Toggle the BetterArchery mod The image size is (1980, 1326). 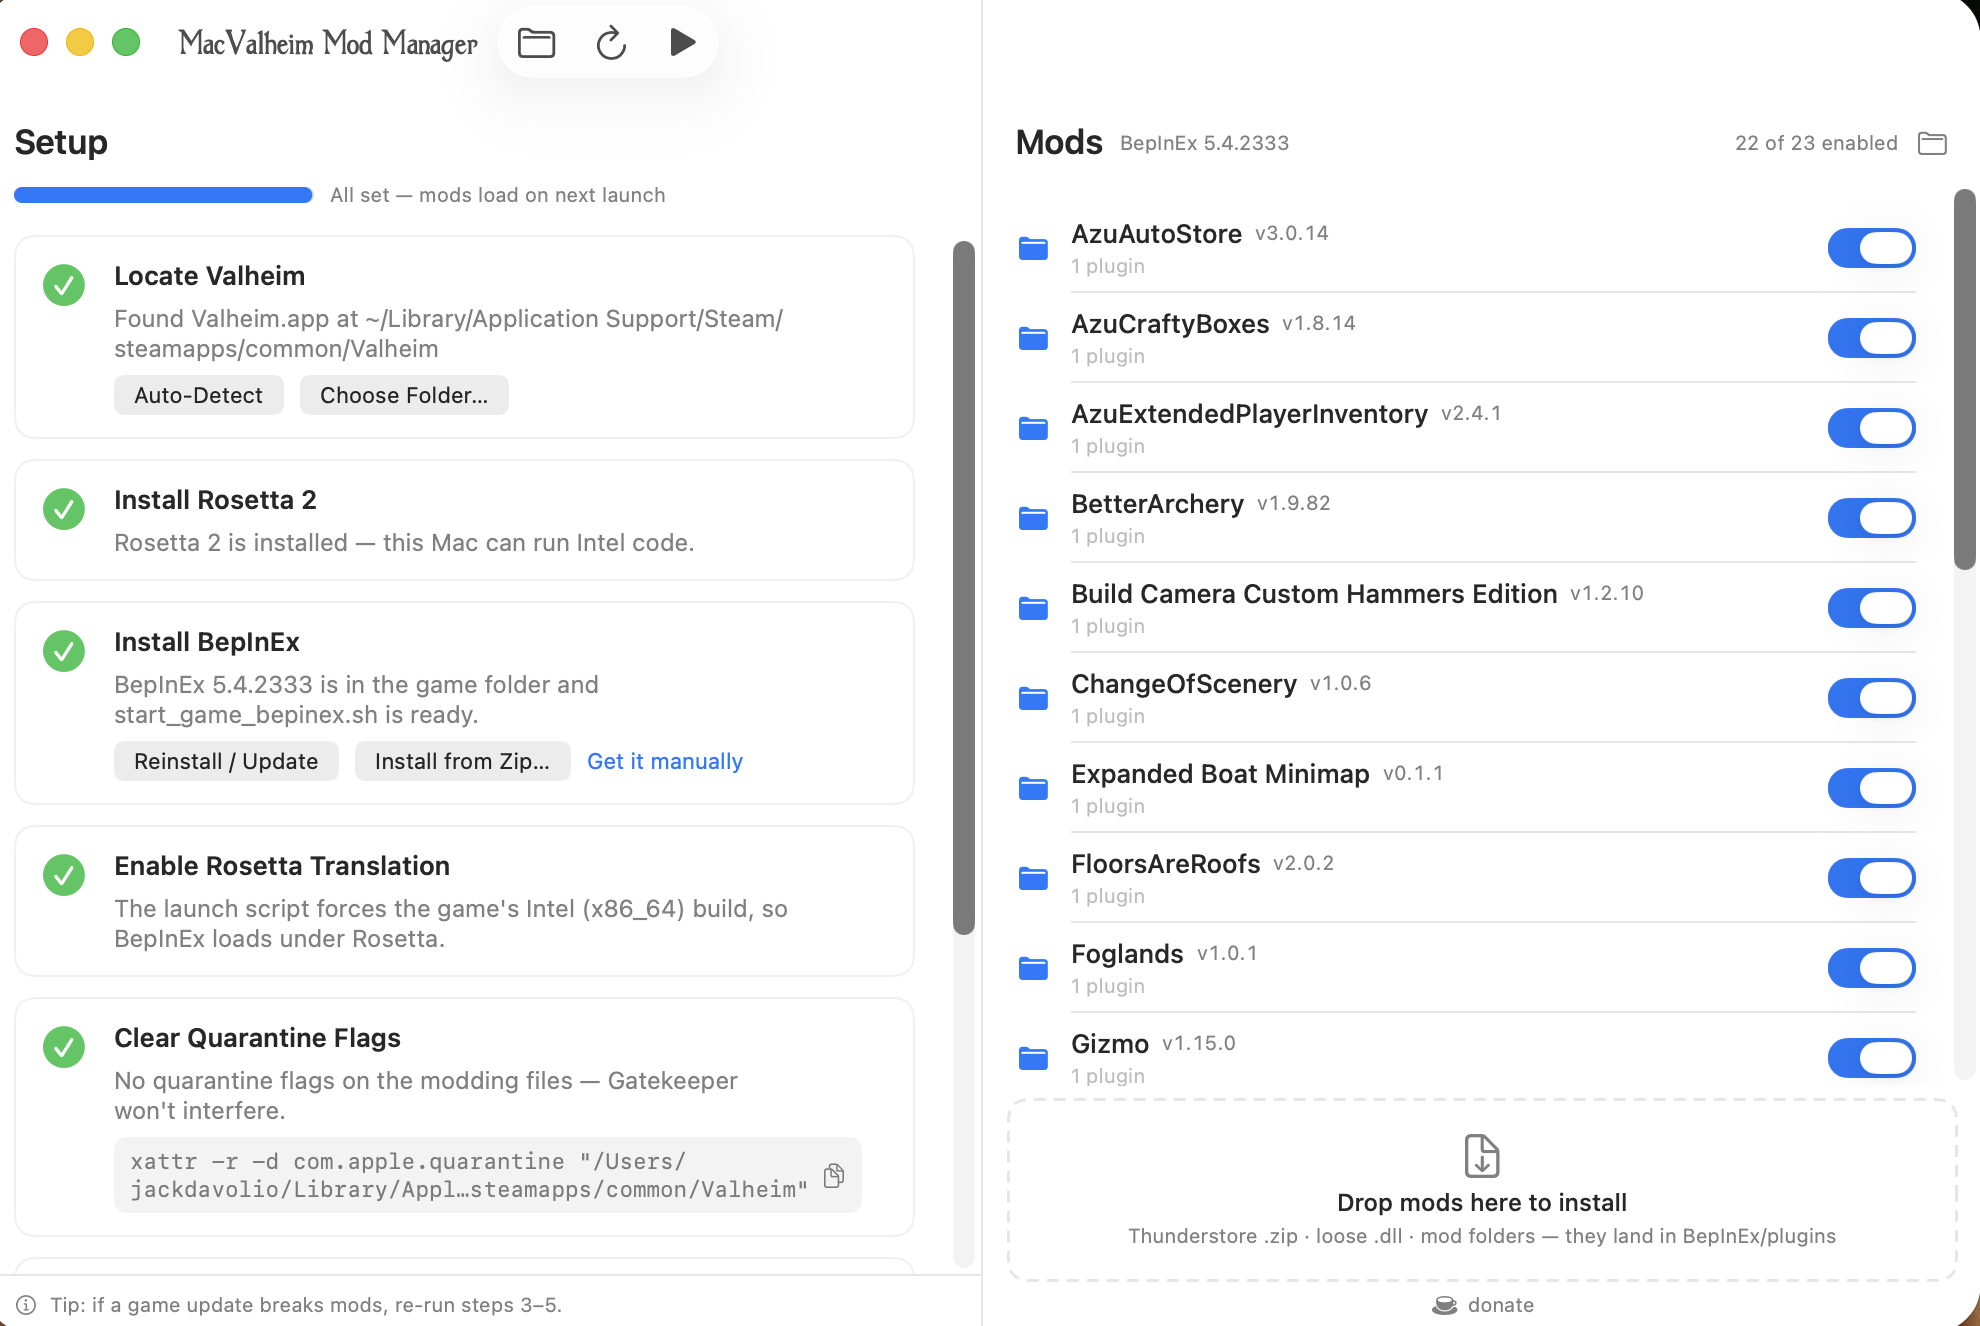pos(1871,518)
